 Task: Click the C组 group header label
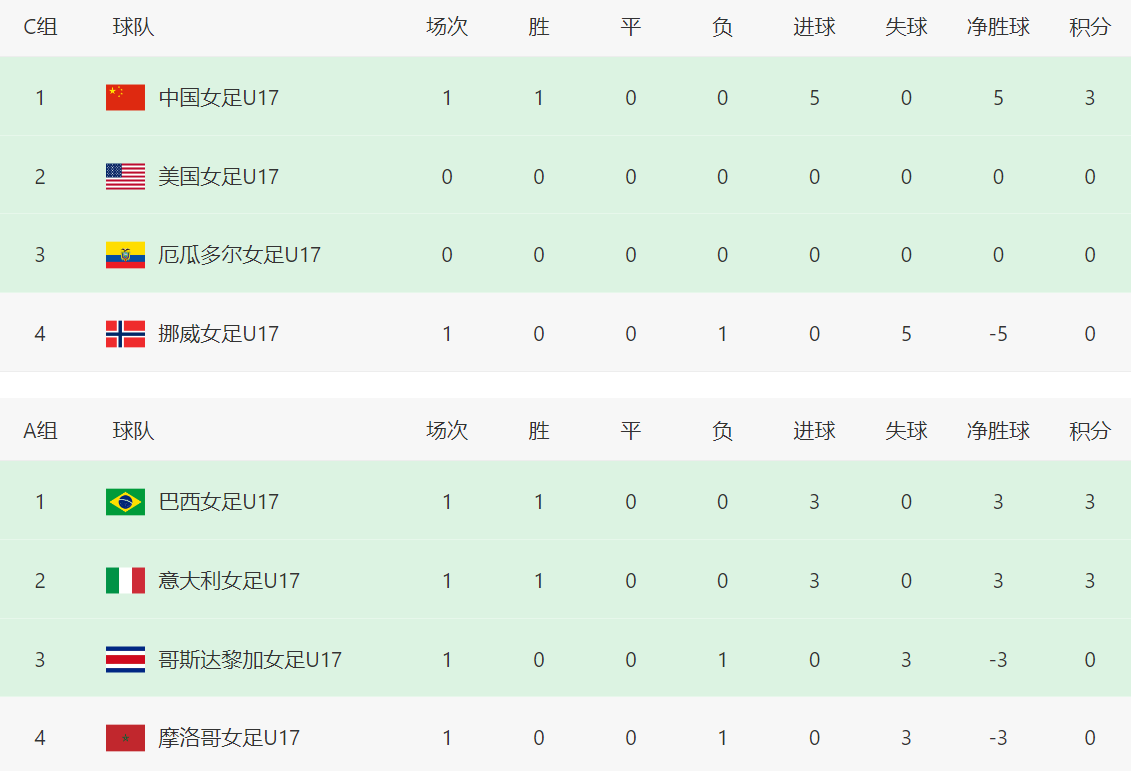[x=40, y=28]
